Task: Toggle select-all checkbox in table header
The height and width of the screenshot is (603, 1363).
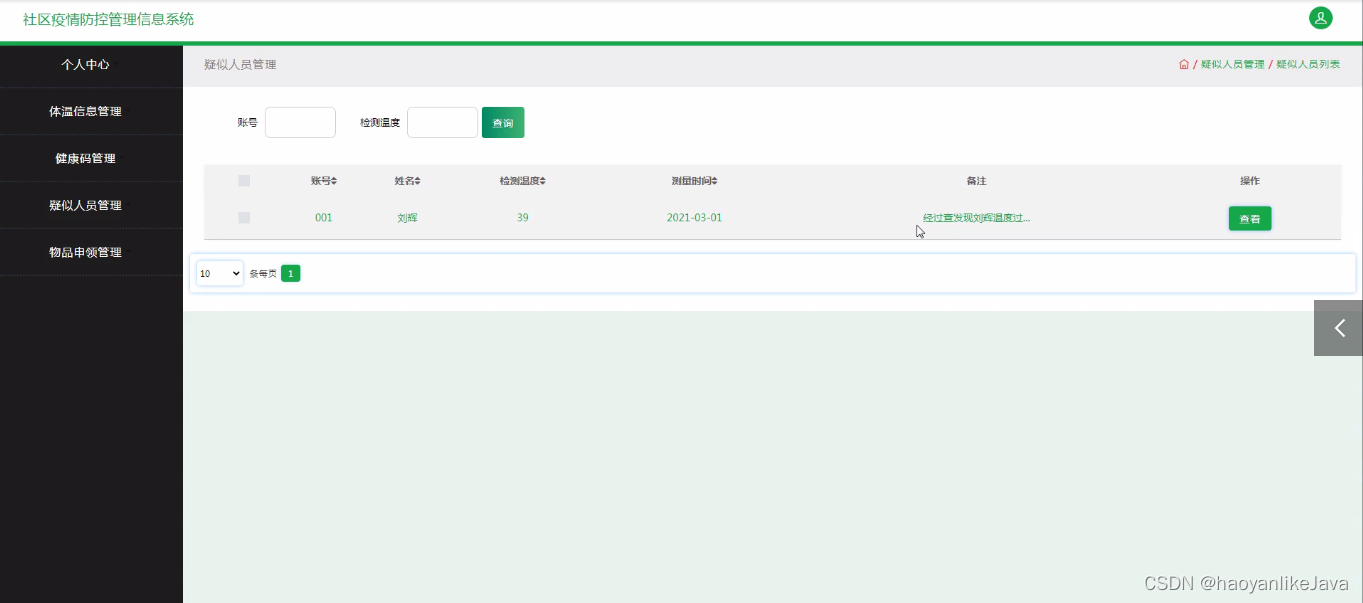Action: [244, 181]
